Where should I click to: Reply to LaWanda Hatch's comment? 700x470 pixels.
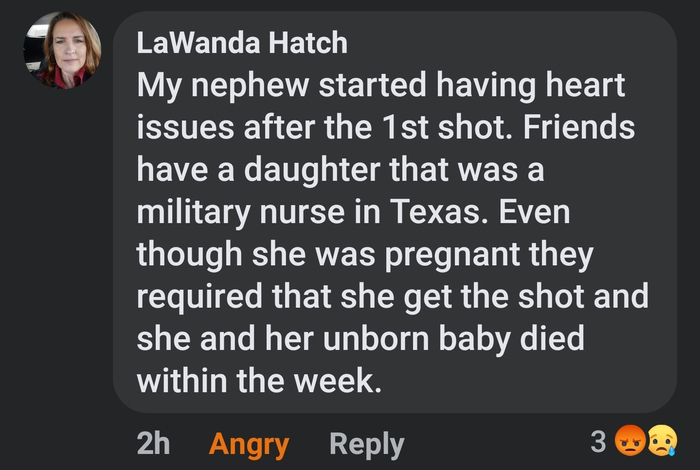366,444
